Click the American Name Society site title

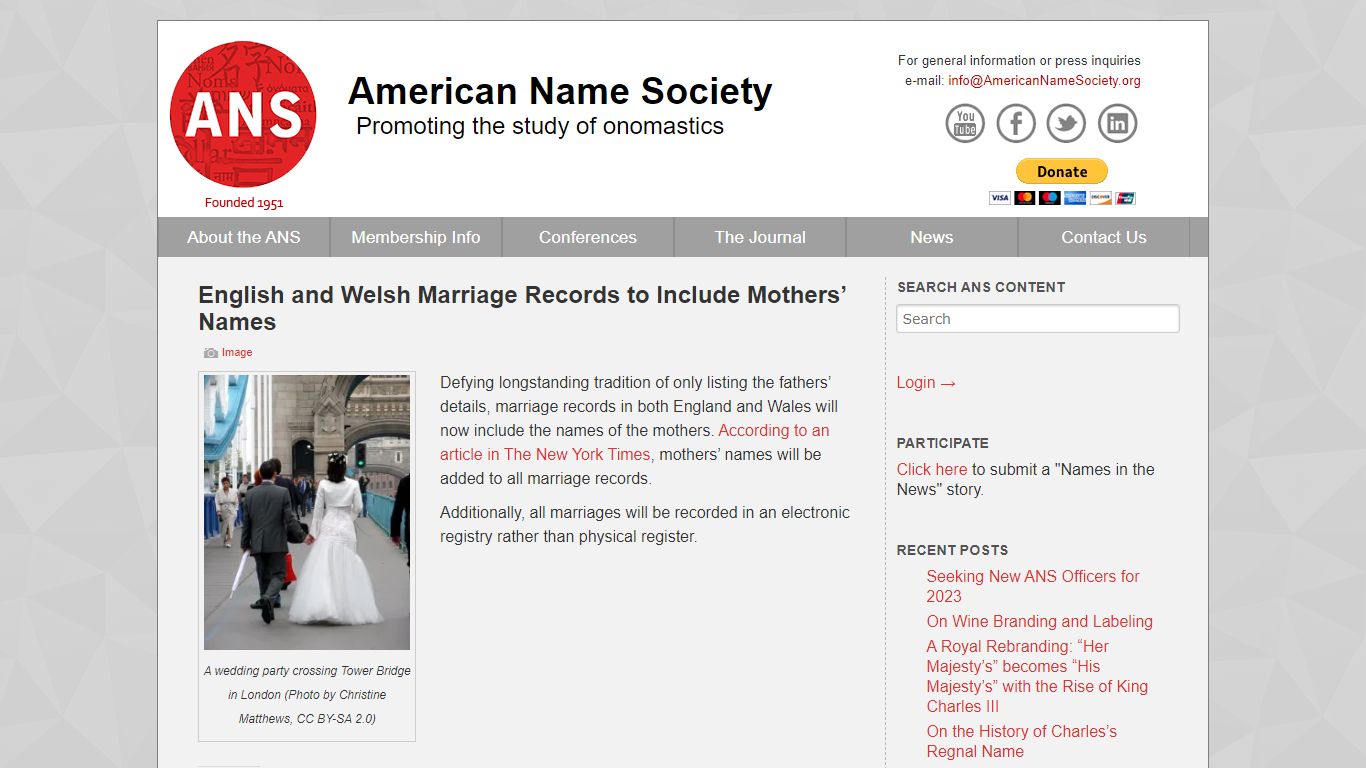[560, 91]
